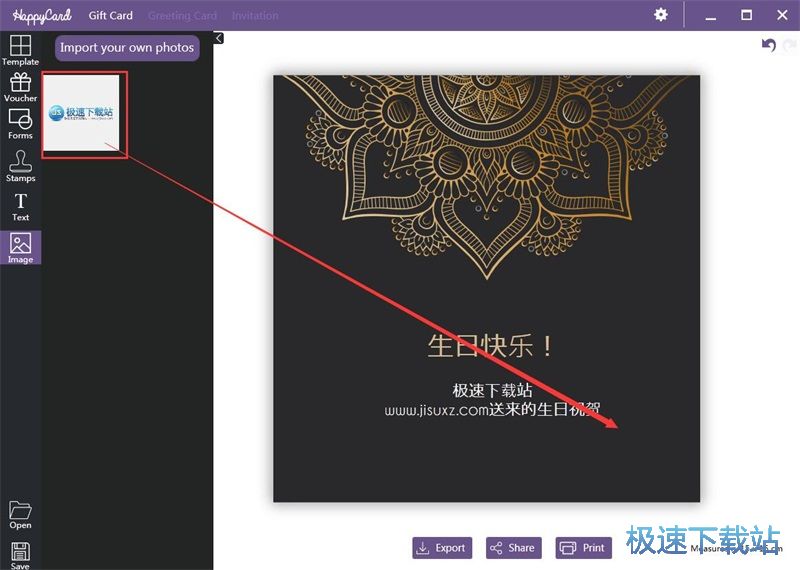Close the HappyCard window

pos(782,15)
